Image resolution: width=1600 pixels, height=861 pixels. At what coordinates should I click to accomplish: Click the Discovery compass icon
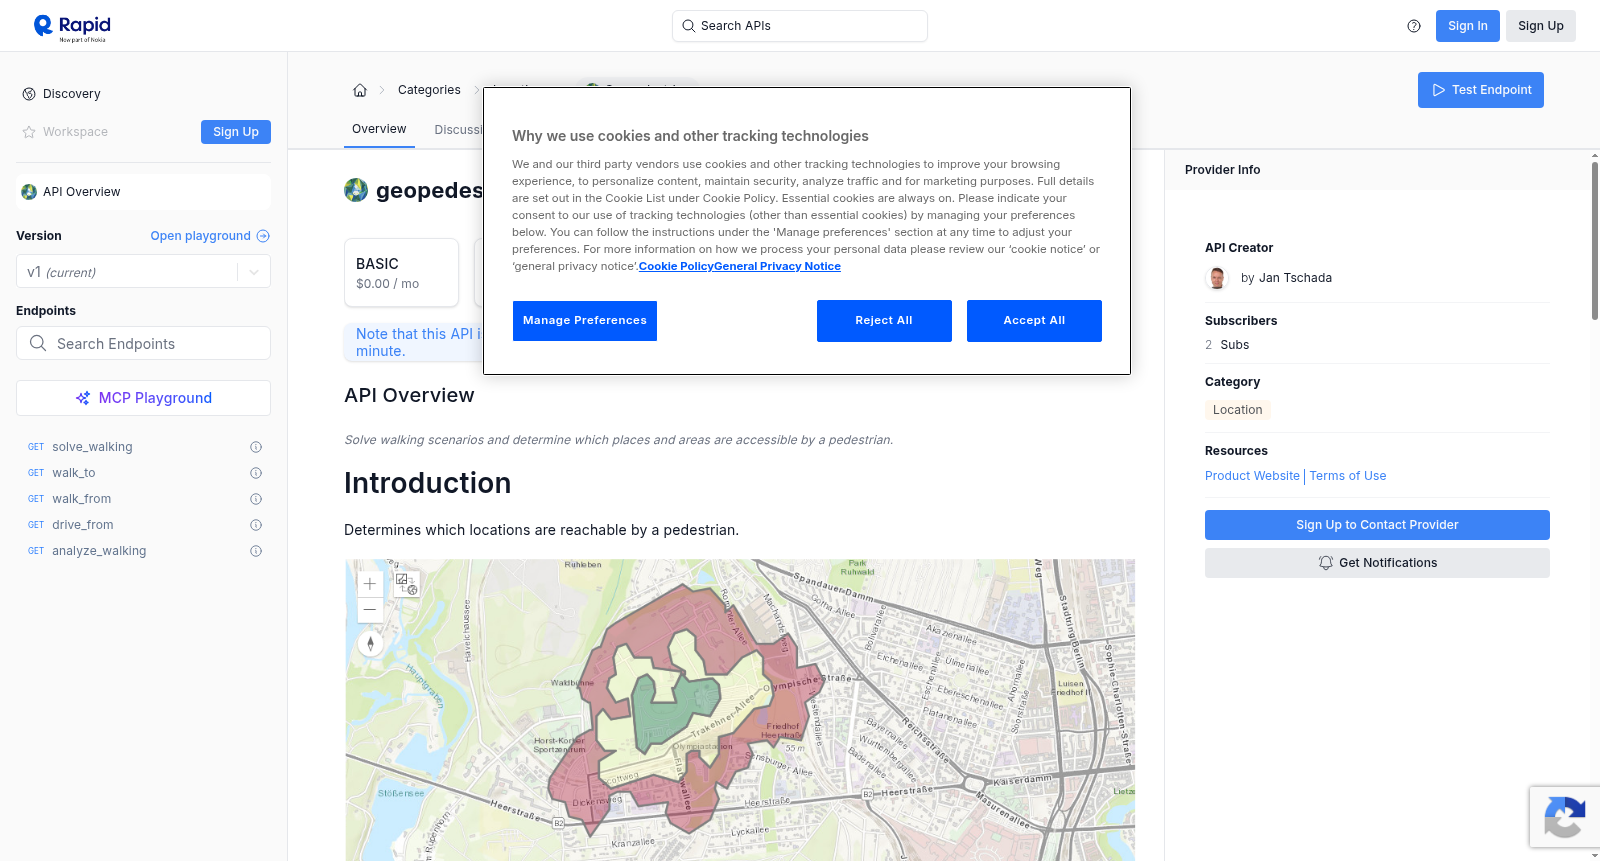point(29,94)
